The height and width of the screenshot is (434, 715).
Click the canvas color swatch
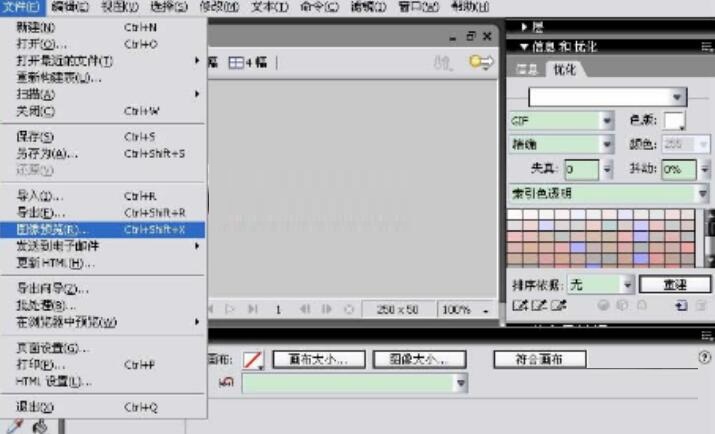254,359
